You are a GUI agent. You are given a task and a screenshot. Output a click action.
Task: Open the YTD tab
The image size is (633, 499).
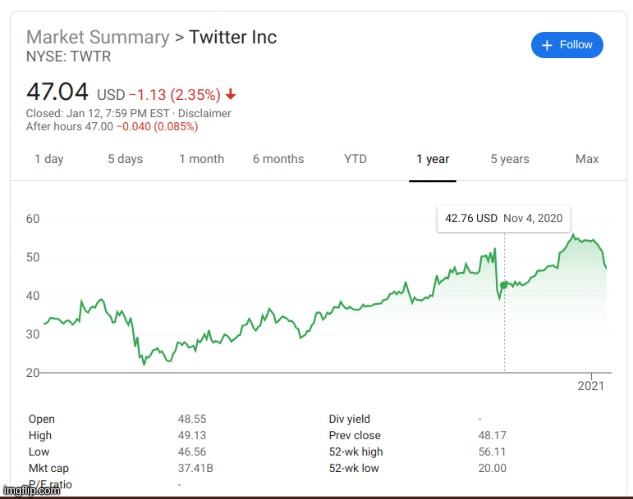(x=355, y=159)
